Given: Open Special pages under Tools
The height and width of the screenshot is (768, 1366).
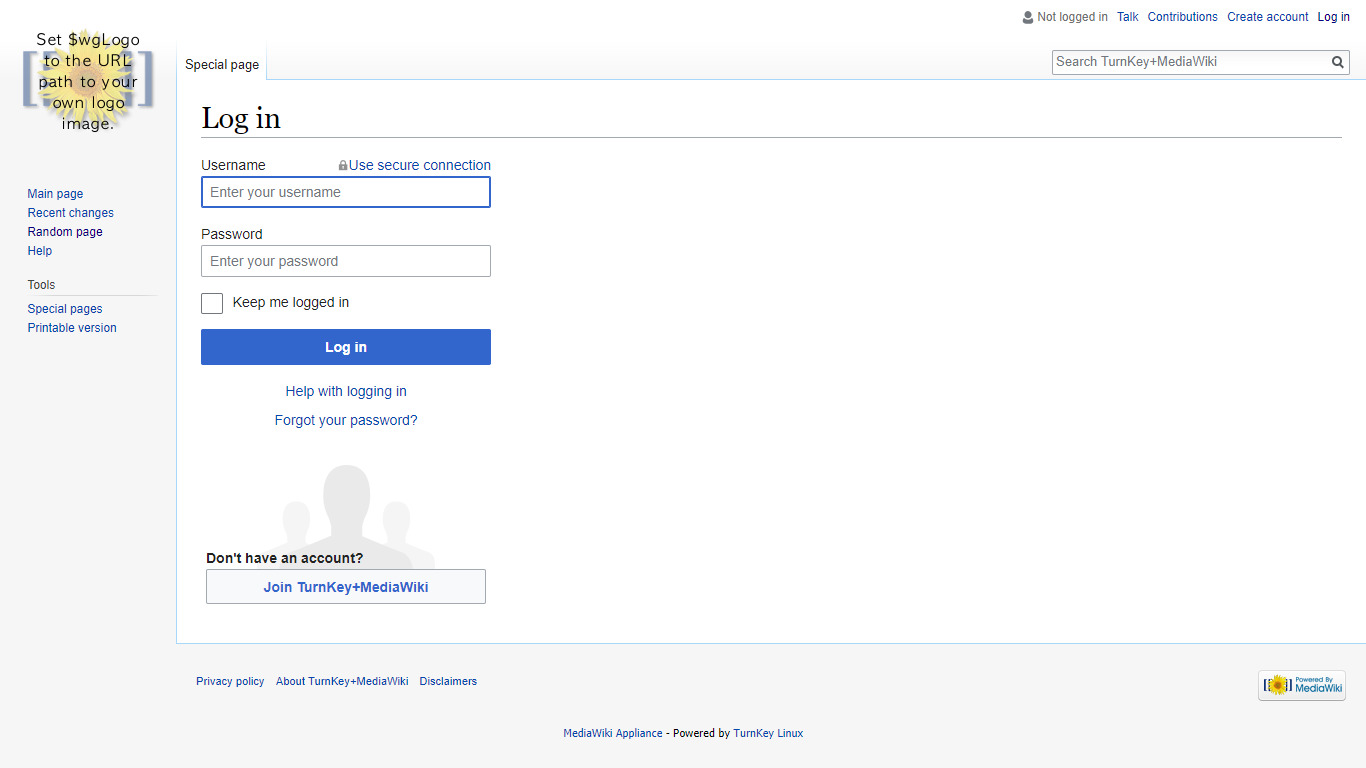Looking at the screenshot, I should [x=65, y=309].
